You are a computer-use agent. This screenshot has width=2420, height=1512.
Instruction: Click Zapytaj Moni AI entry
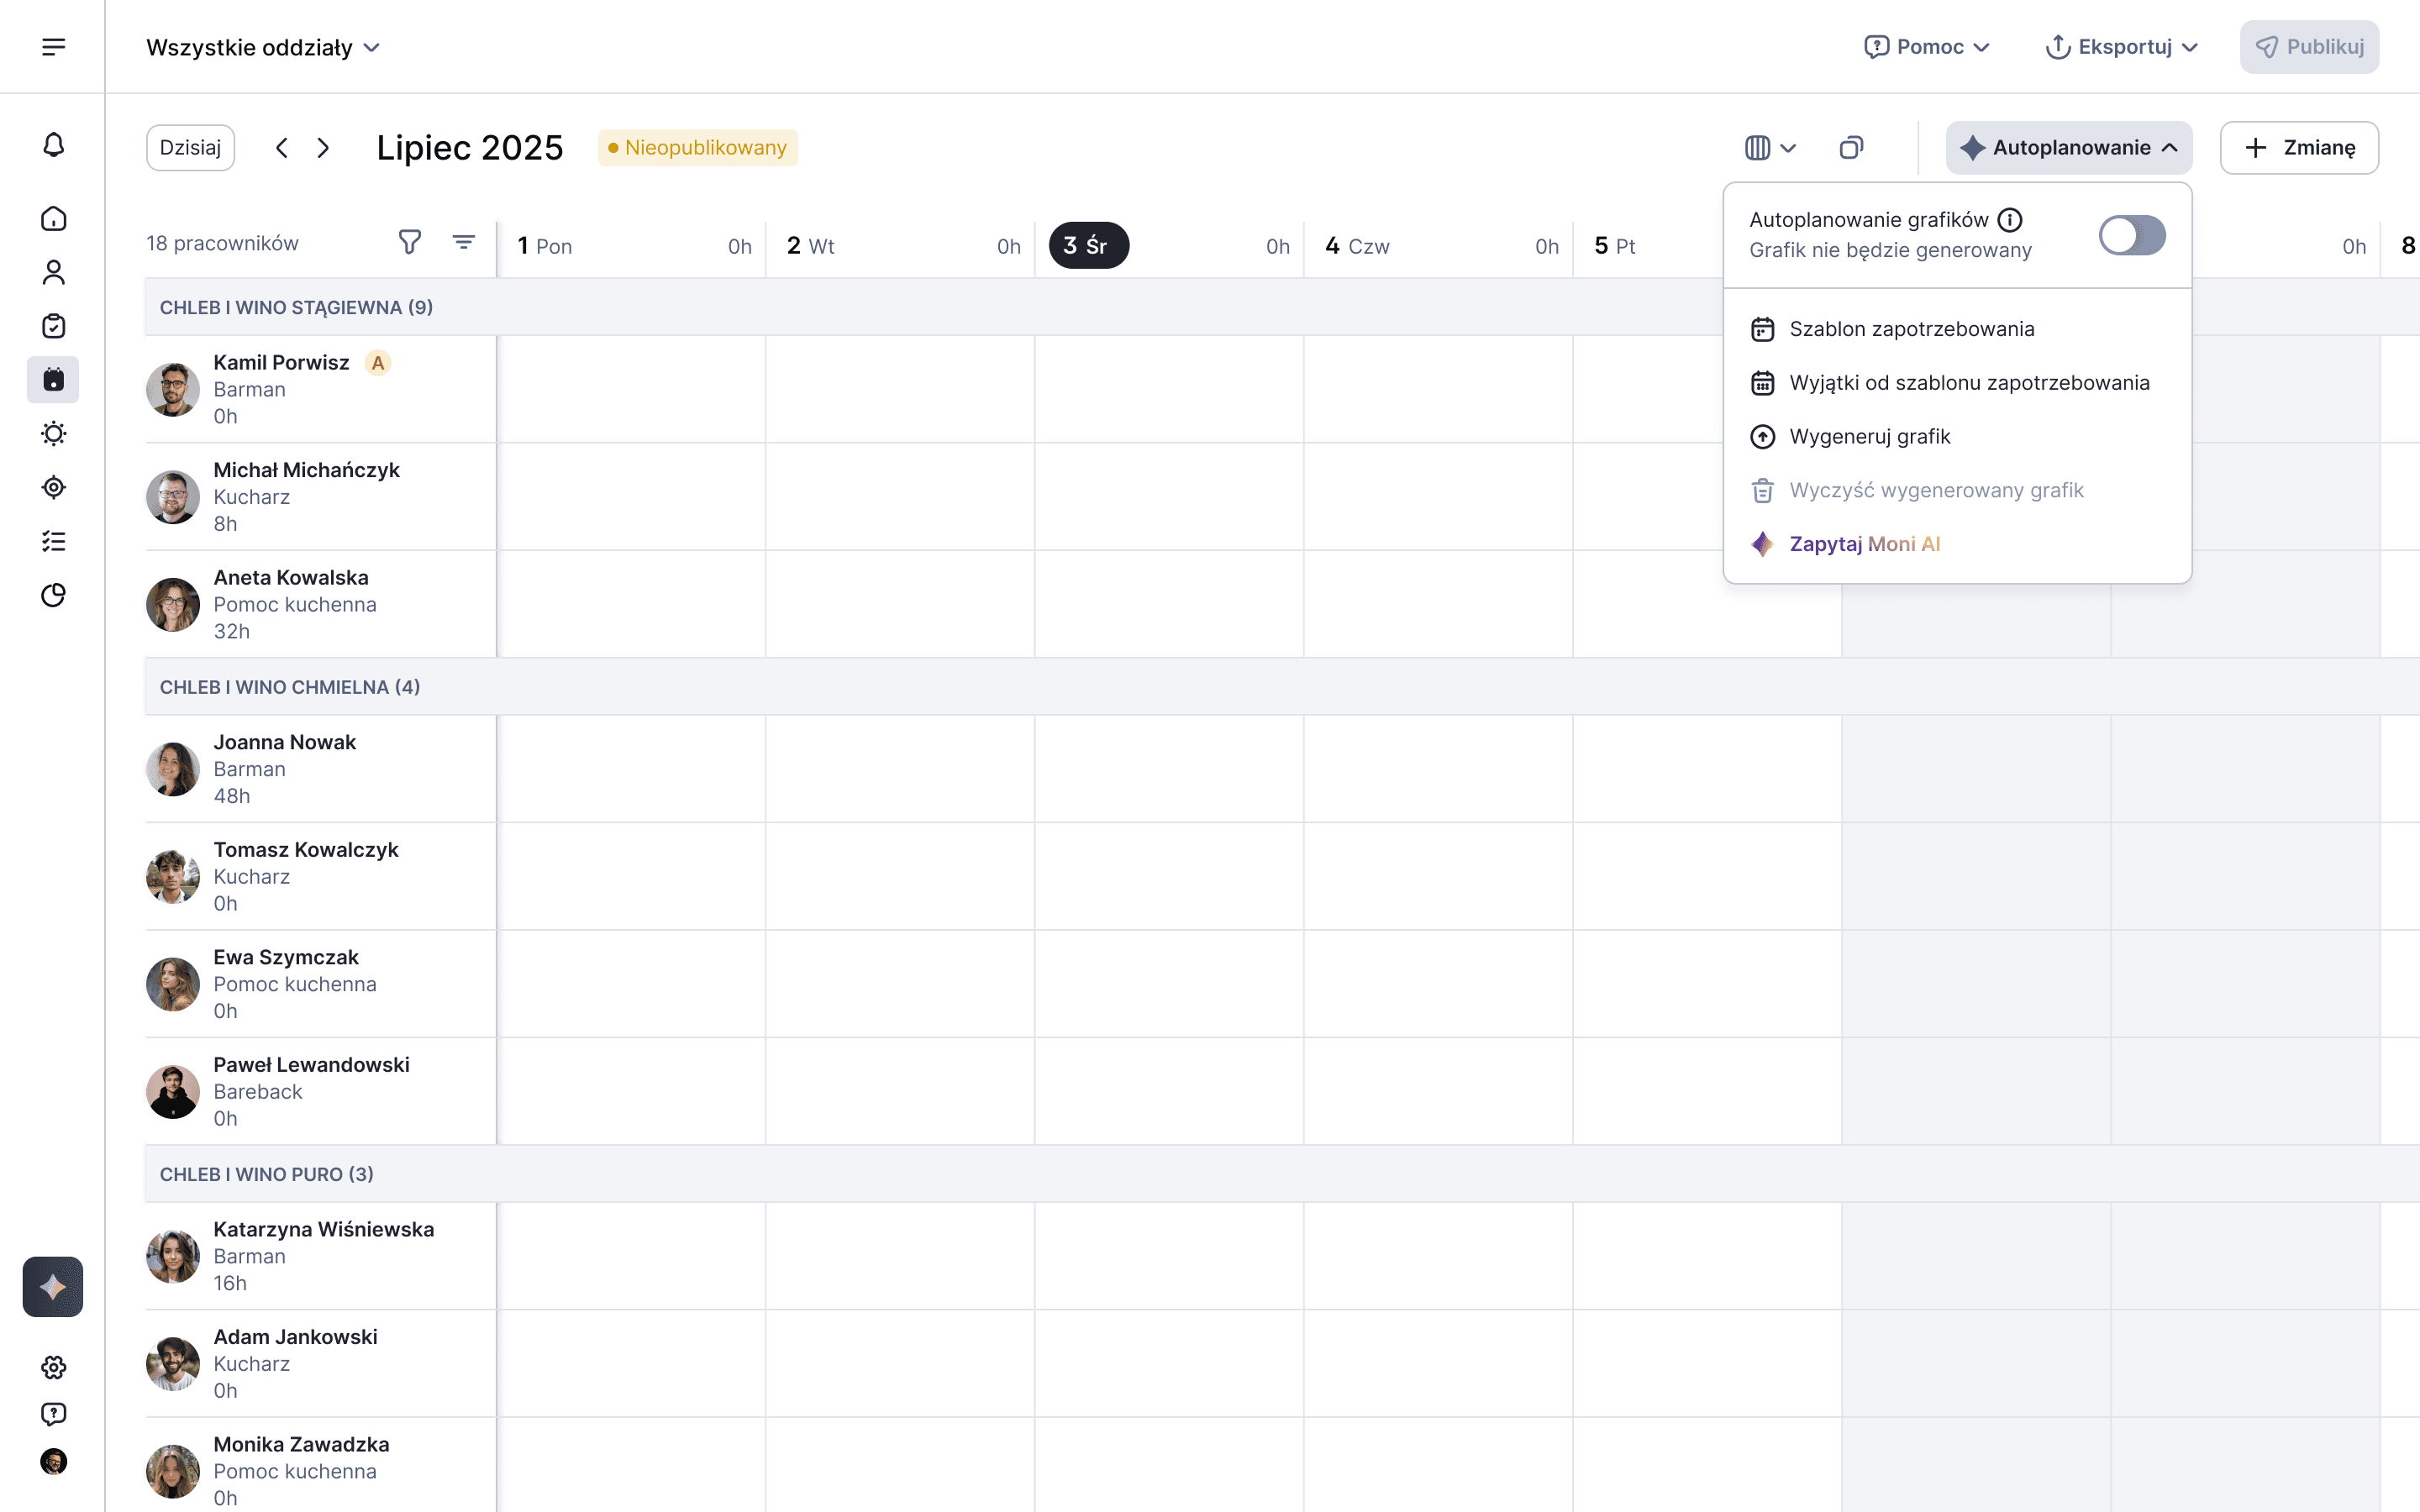point(1864,544)
